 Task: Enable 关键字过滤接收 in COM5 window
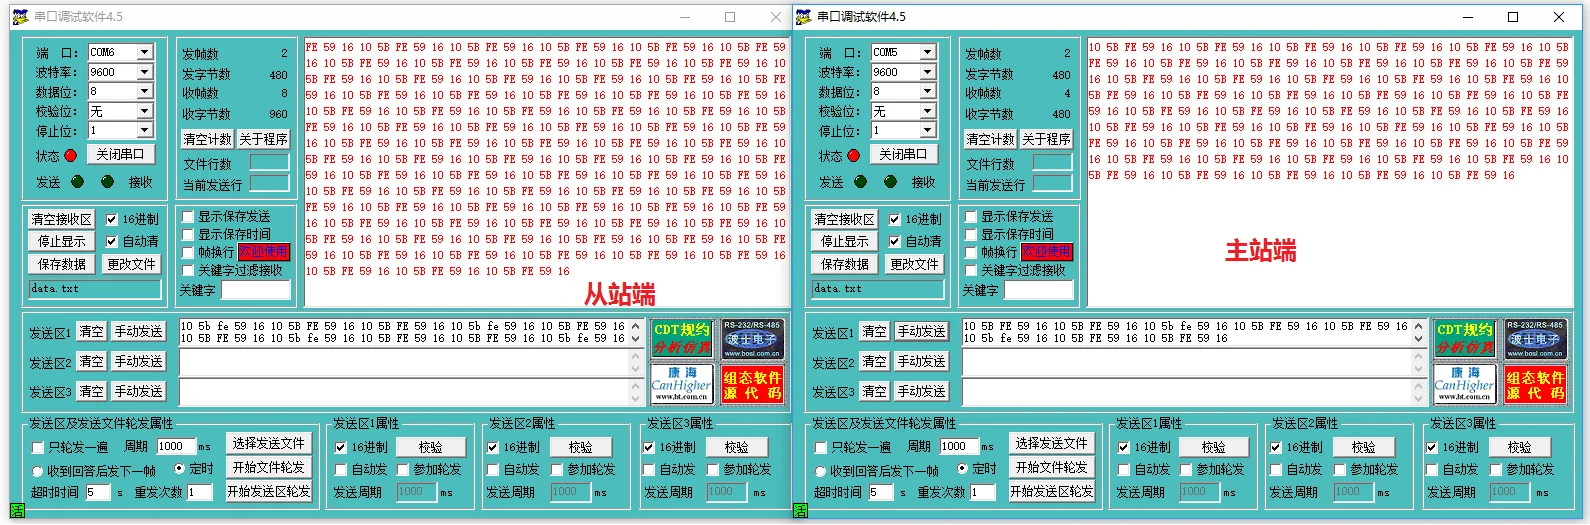(x=971, y=270)
